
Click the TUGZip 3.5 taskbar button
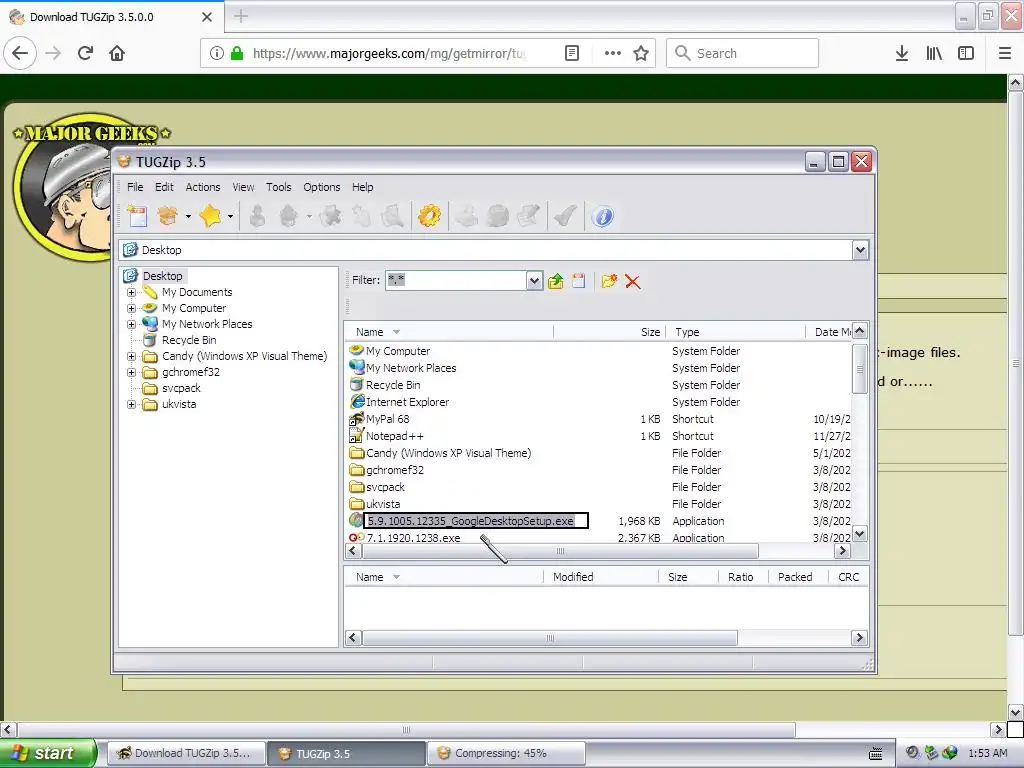click(347, 753)
